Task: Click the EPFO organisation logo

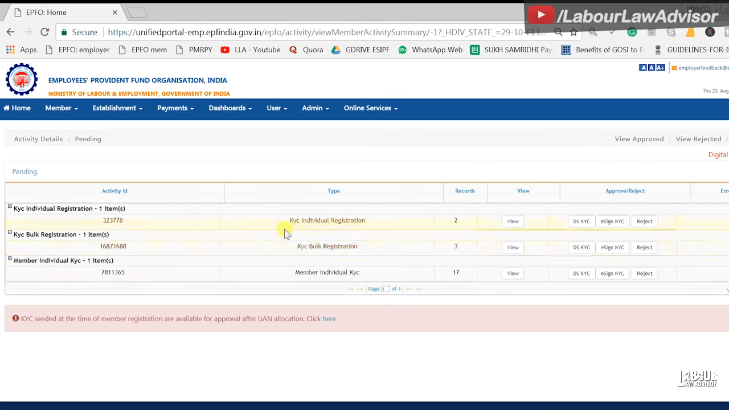Action: [x=21, y=79]
